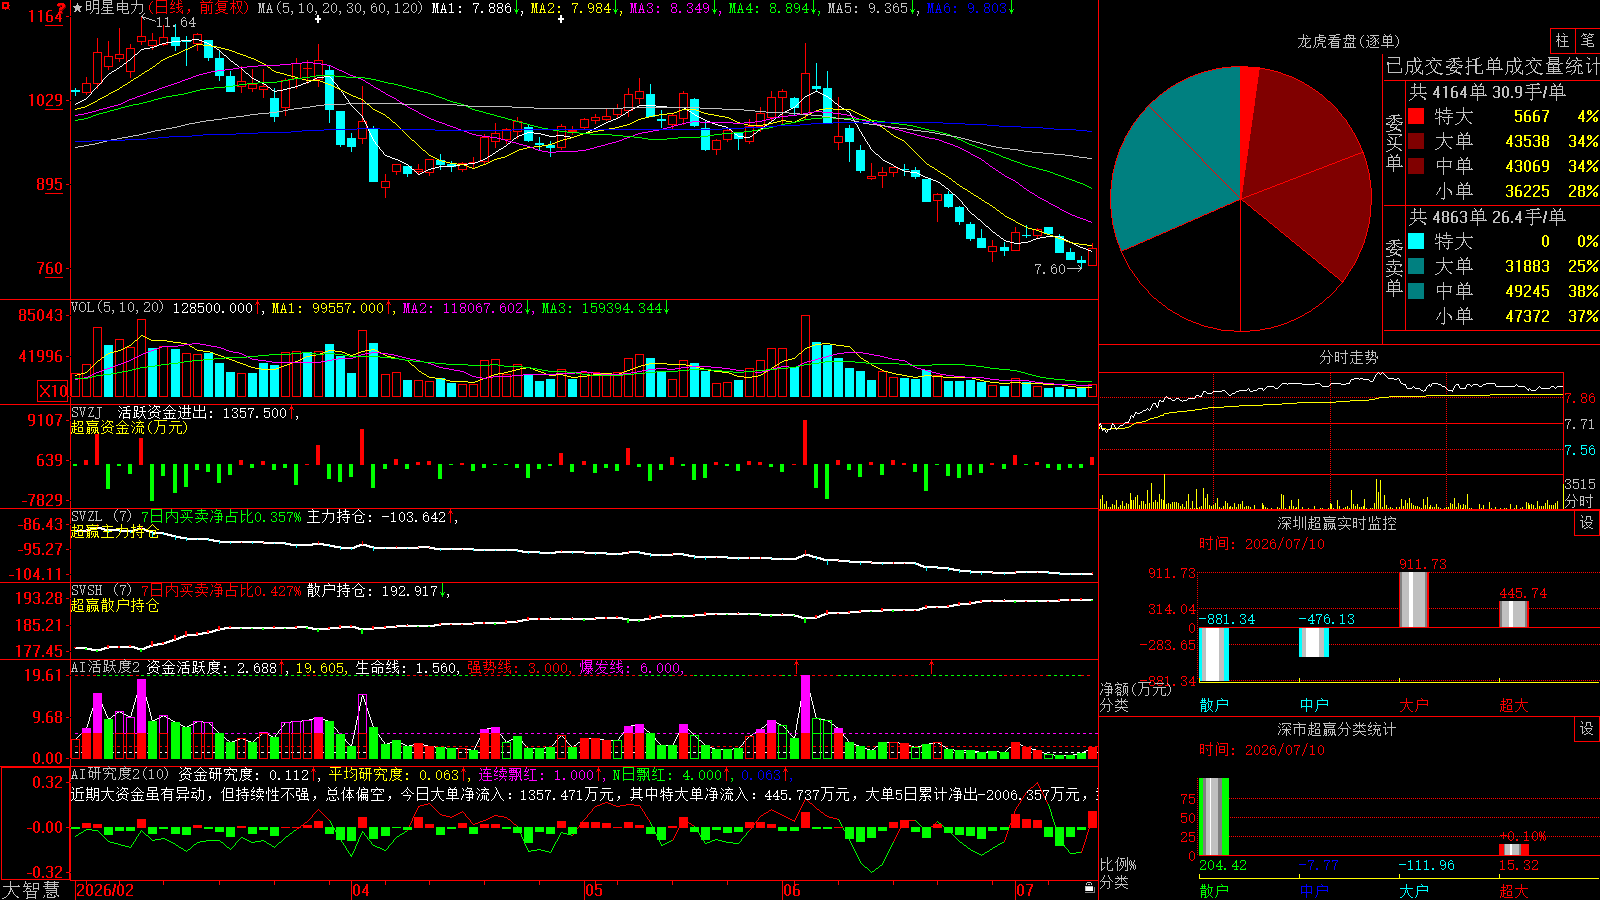
Task: Click the 大智慧 logo label
Action: (x=31, y=890)
